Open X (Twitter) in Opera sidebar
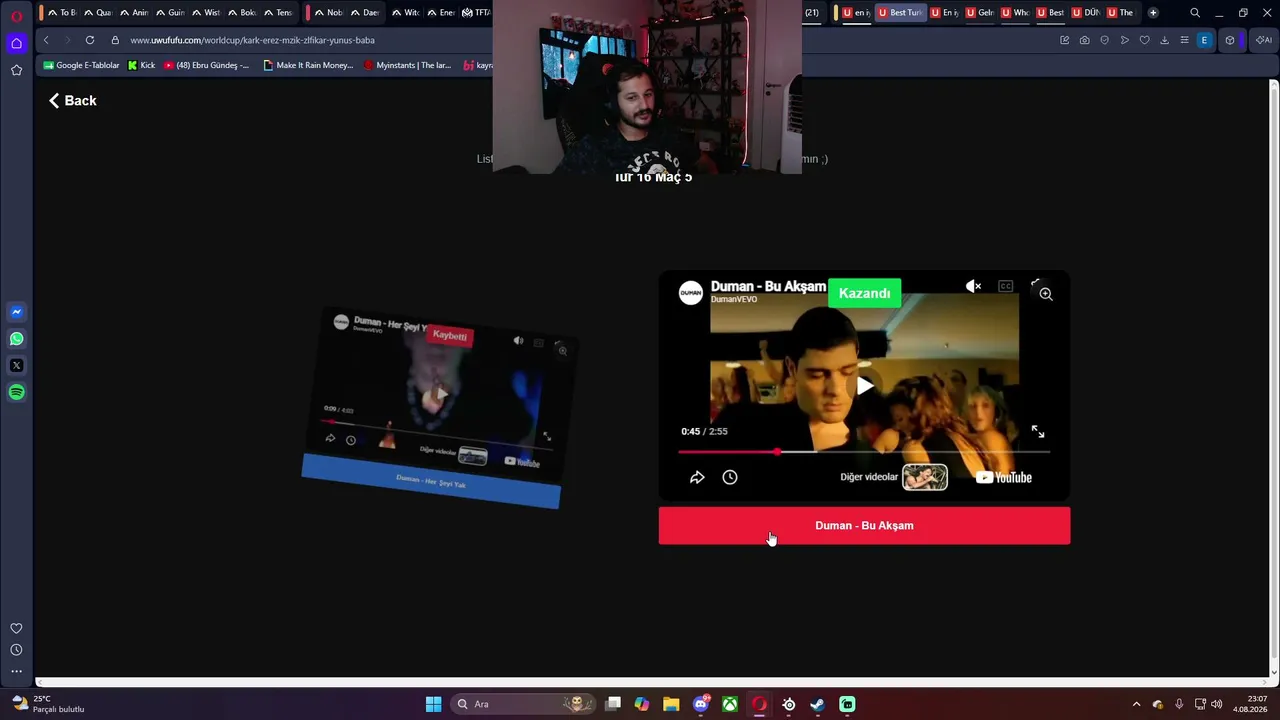The width and height of the screenshot is (1280, 720). pyautogui.click(x=16, y=366)
